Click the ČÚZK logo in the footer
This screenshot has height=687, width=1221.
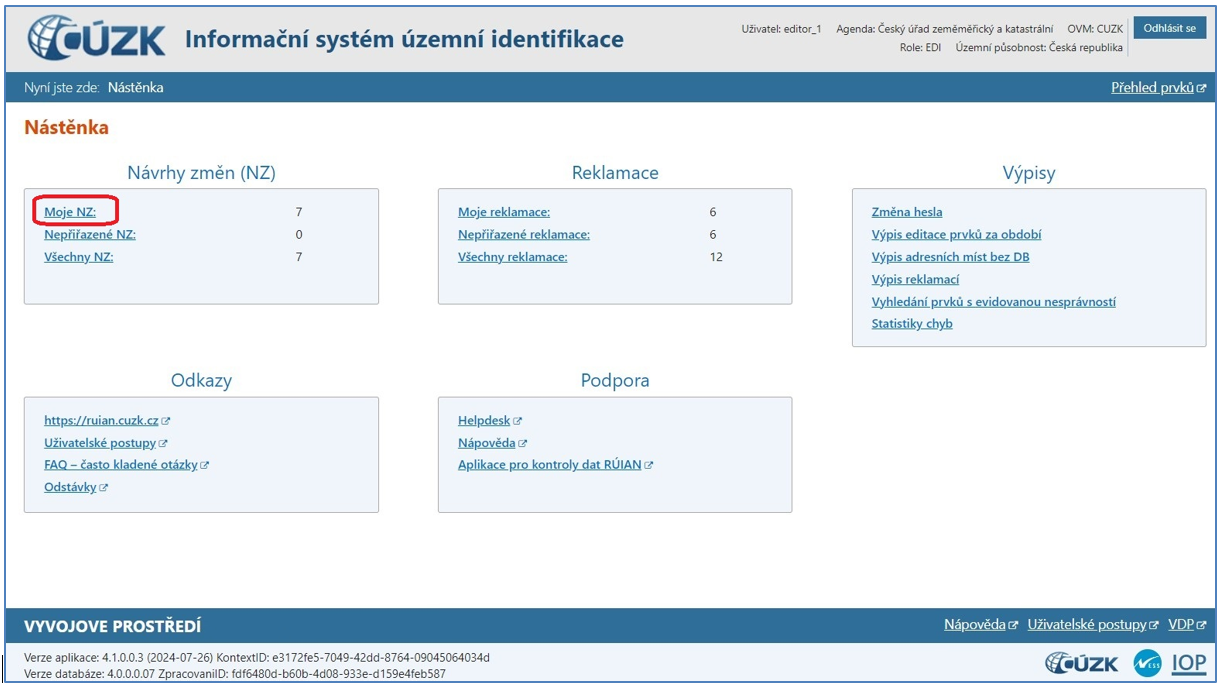coord(1082,662)
